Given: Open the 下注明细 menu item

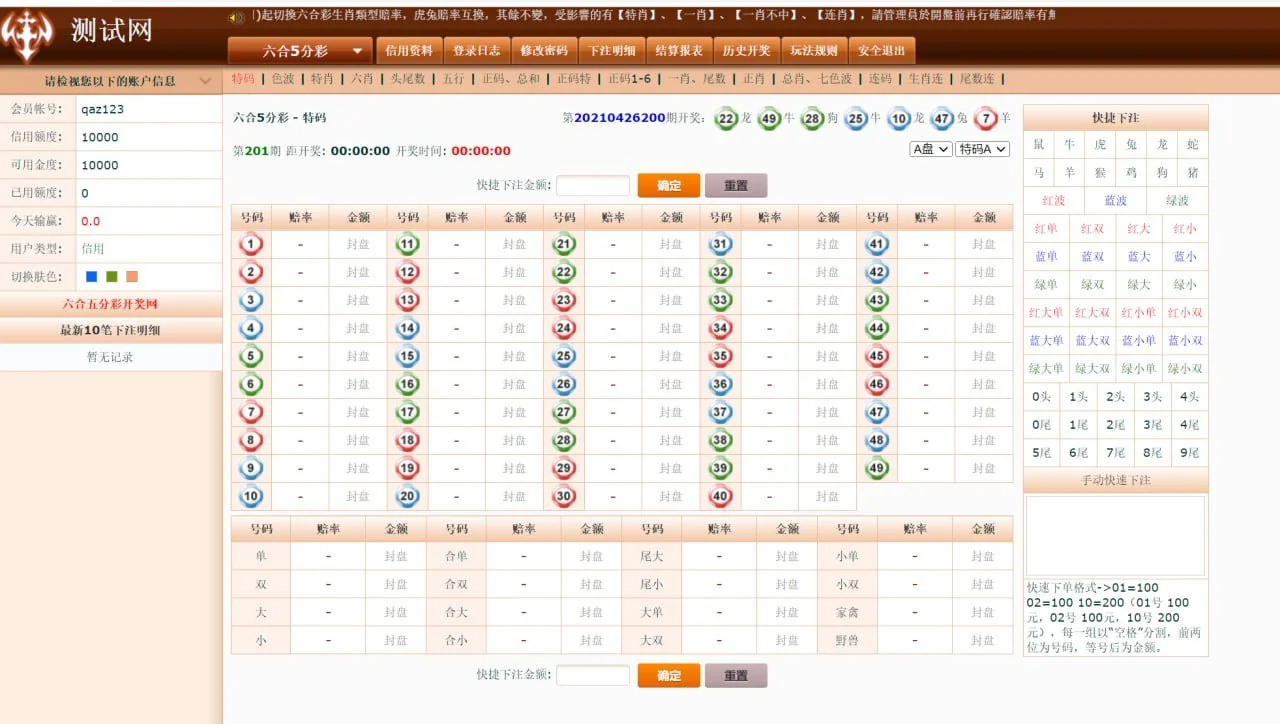Looking at the screenshot, I should (x=611, y=51).
